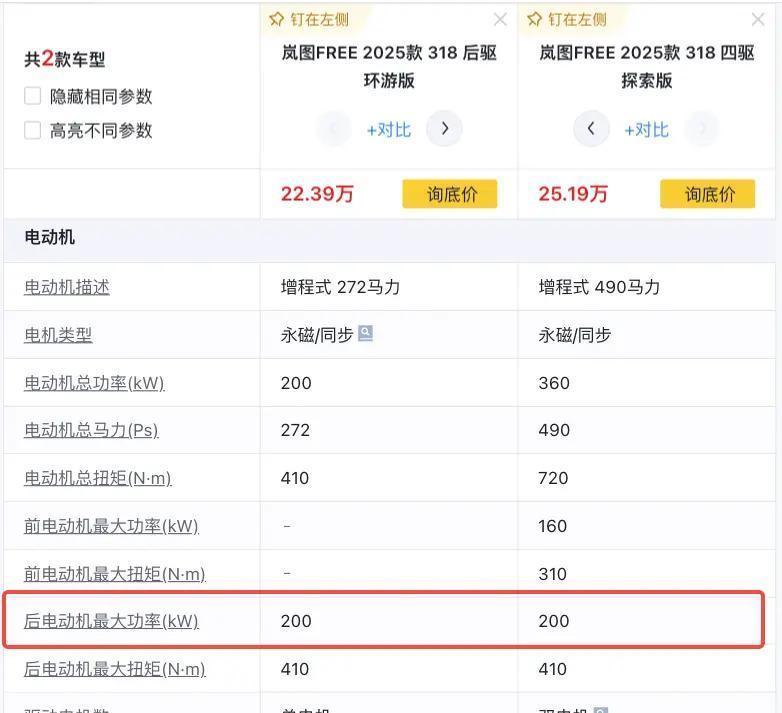Remove 后驱环游版 column with X

click(x=500, y=19)
